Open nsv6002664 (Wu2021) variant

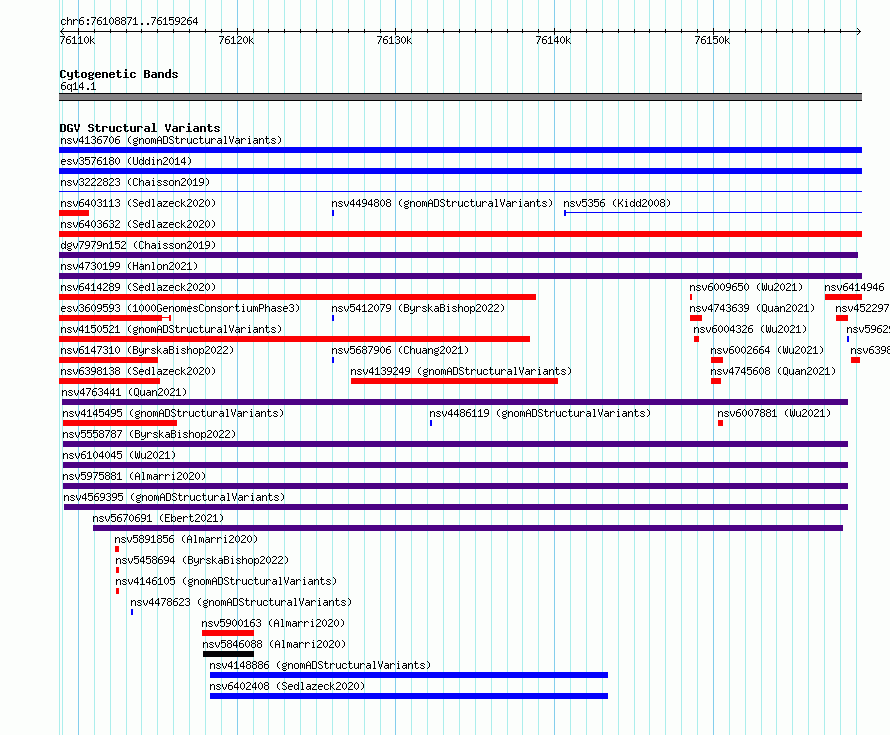pos(767,350)
